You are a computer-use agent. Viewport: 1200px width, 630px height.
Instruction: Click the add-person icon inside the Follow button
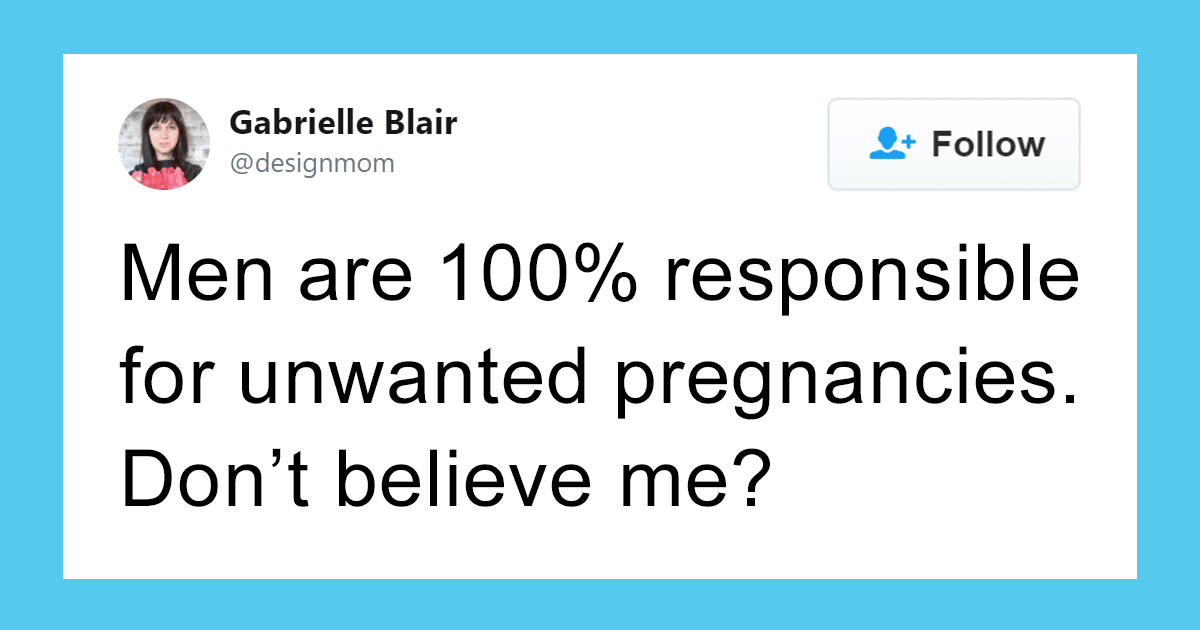(892, 144)
